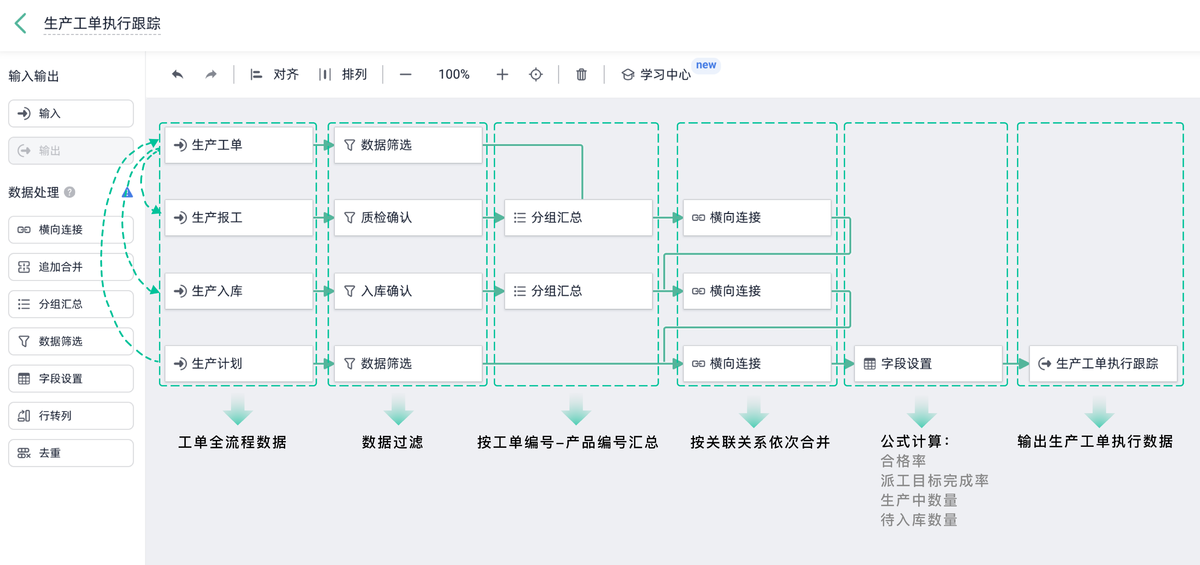This screenshot has height=565, width=1200.
Task: Click the 100% zoom level value
Action: [x=454, y=74]
